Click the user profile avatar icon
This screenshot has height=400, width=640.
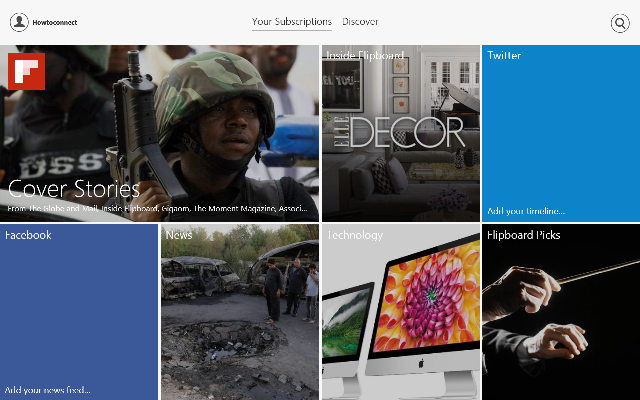[19, 22]
